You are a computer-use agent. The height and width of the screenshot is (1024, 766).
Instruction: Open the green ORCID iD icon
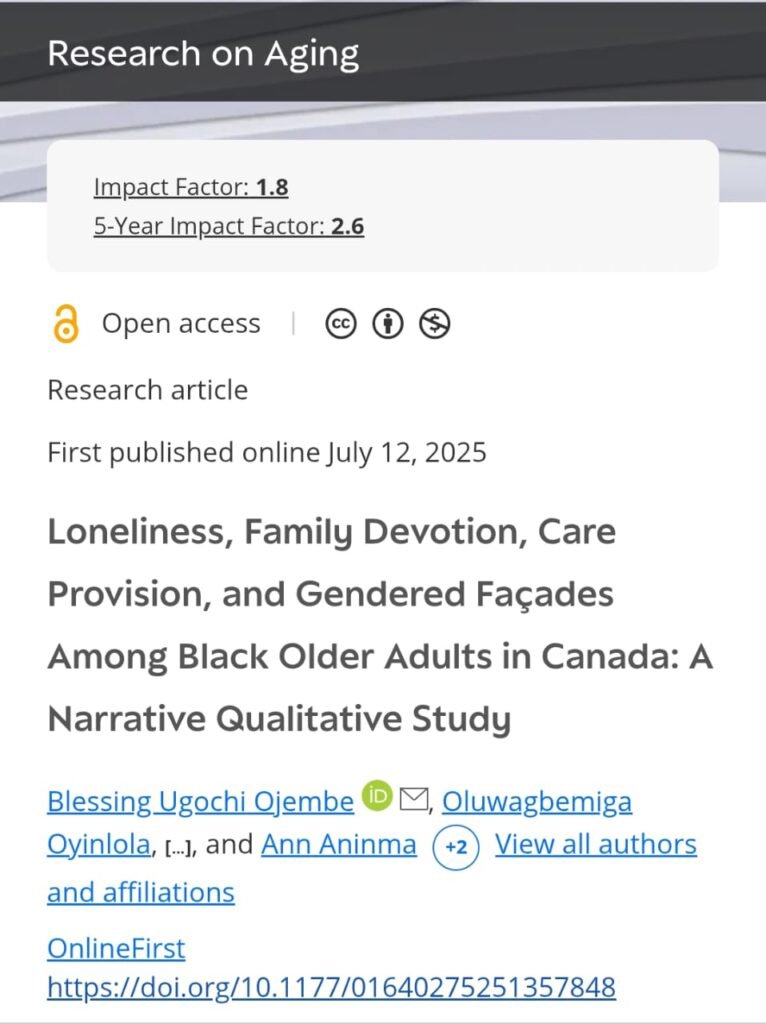point(377,795)
